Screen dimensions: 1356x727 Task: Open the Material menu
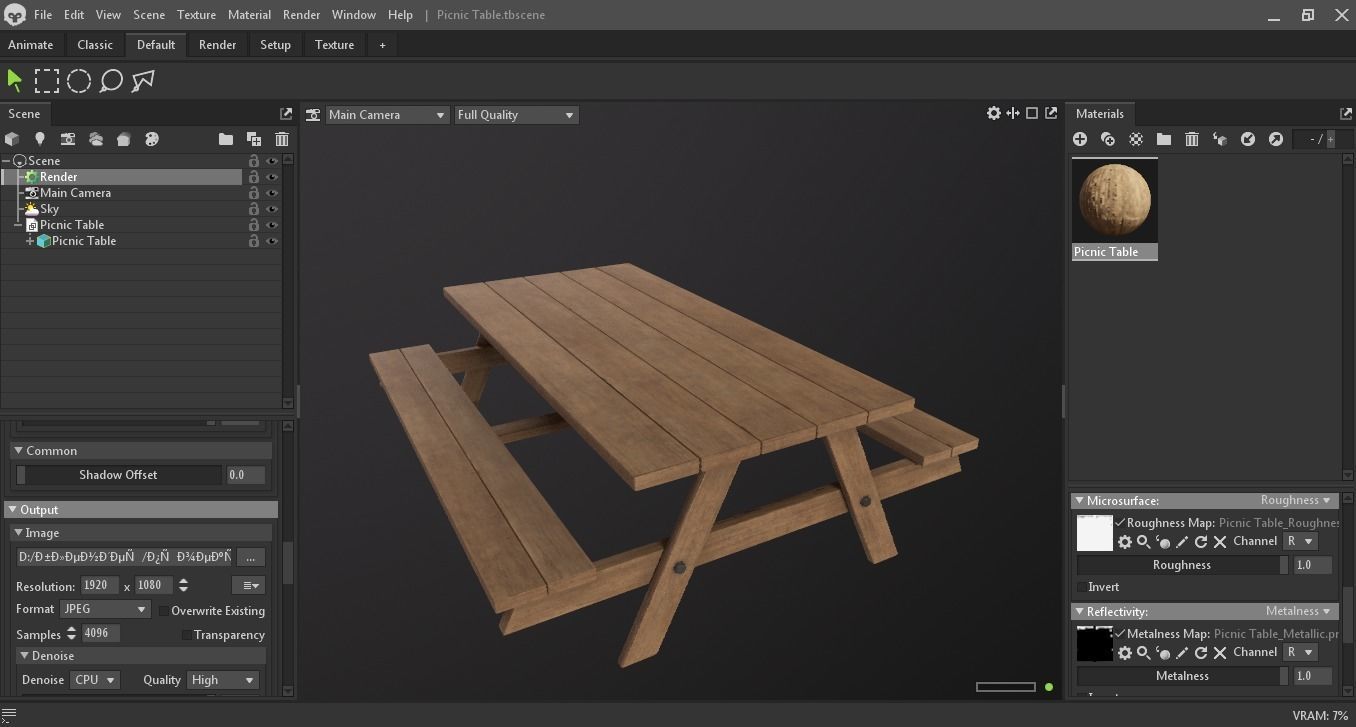(x=249, y=15)
